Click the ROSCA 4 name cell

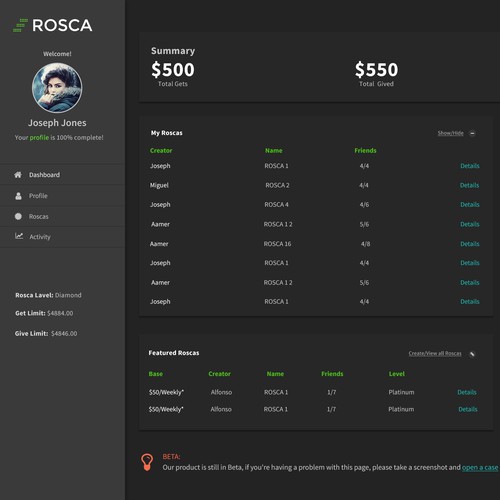[x=276, y=205]
